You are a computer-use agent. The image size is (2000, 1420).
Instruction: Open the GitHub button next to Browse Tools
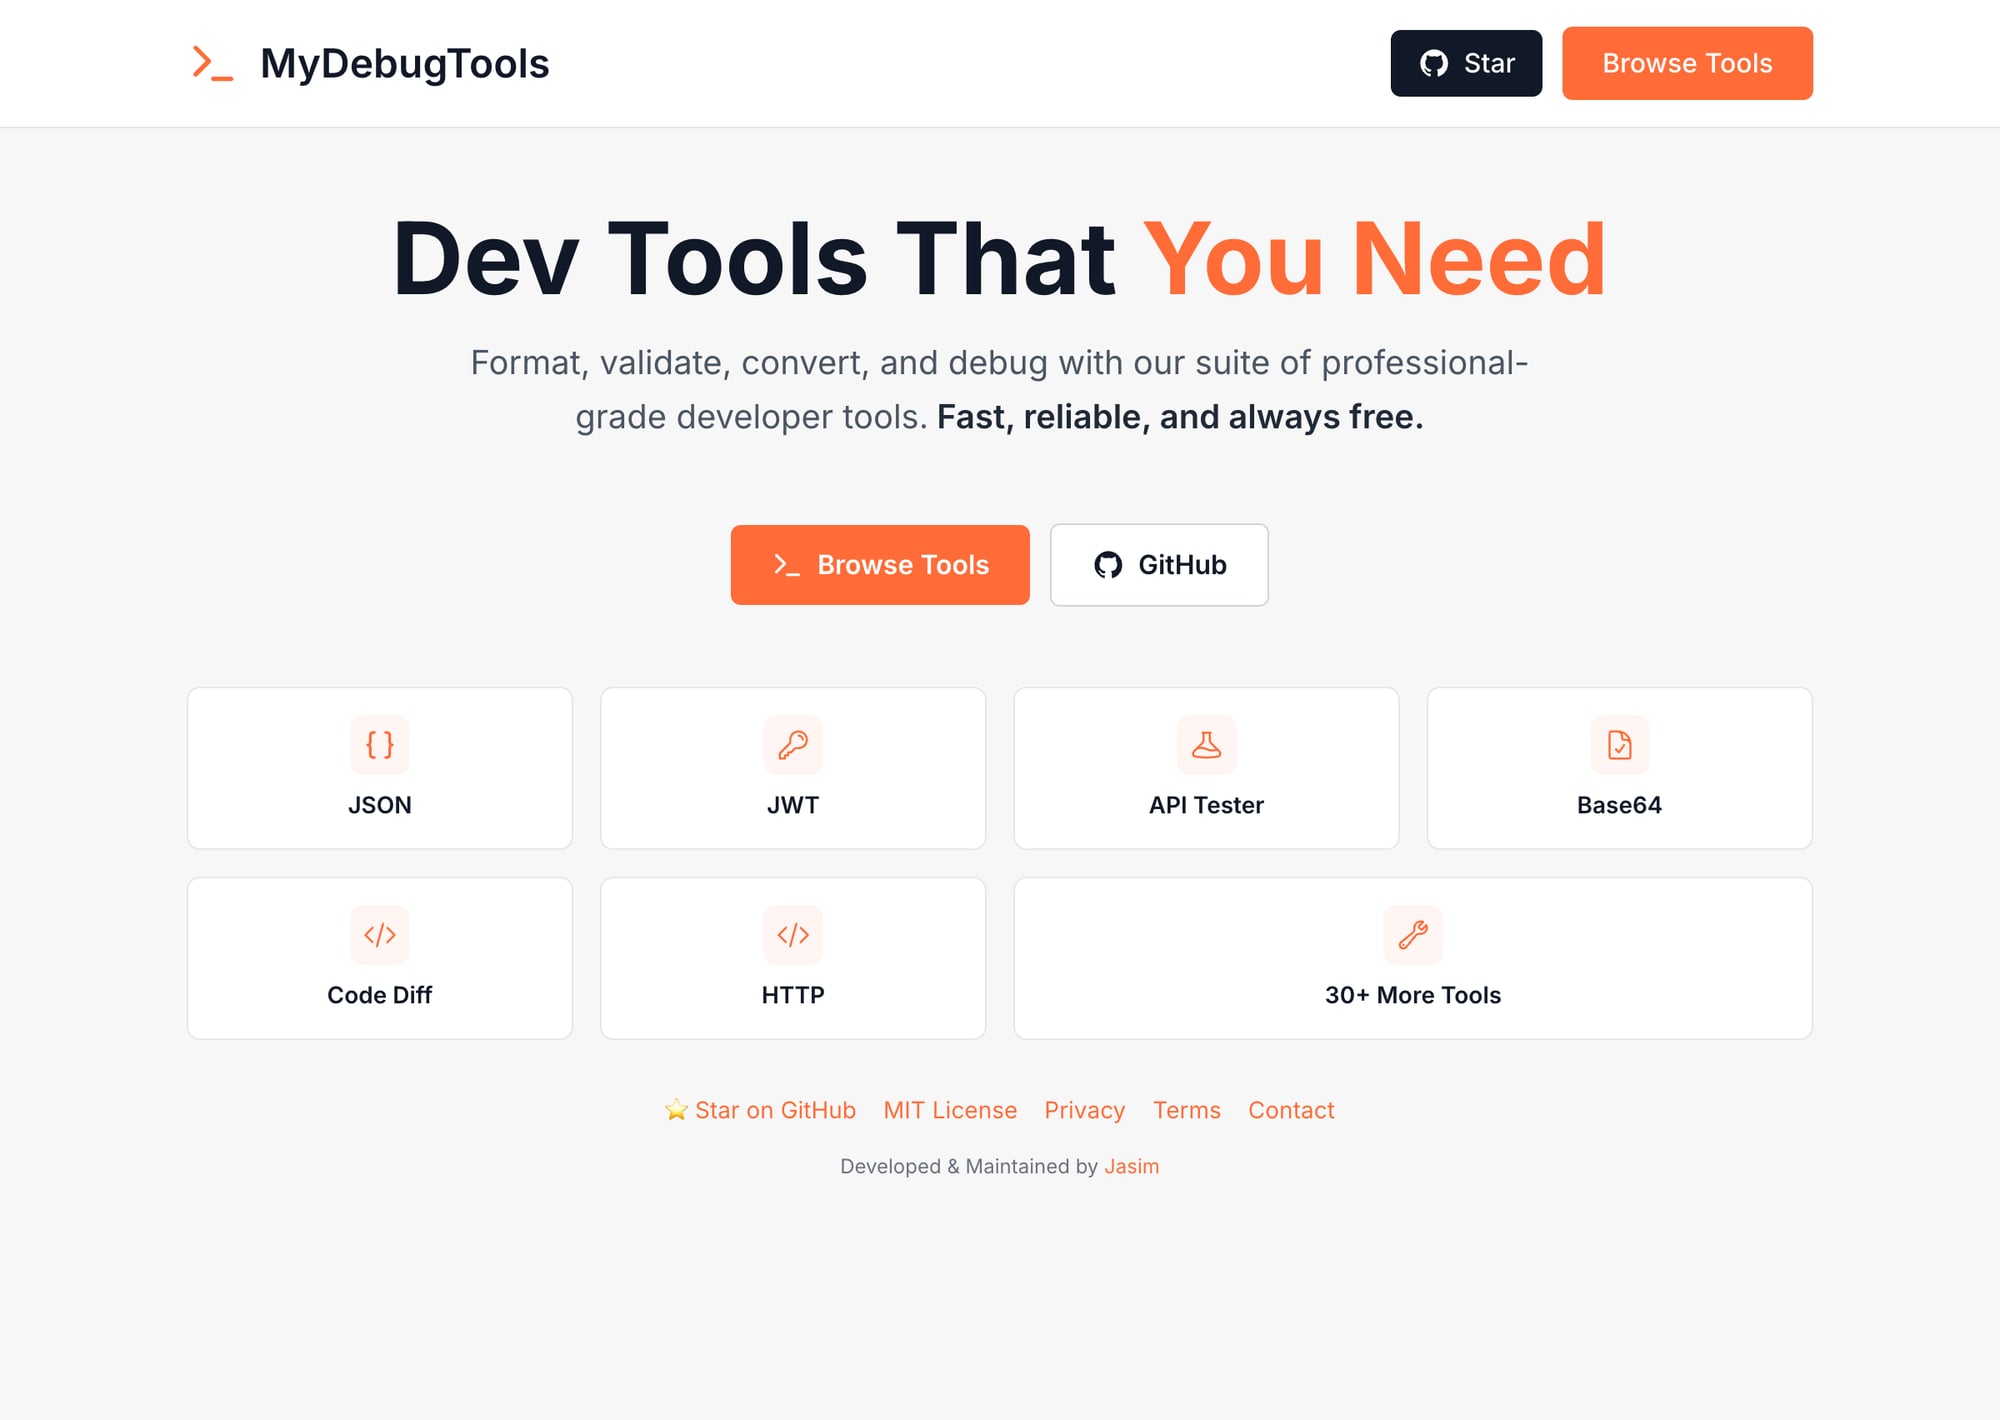tap(1159, 565)
